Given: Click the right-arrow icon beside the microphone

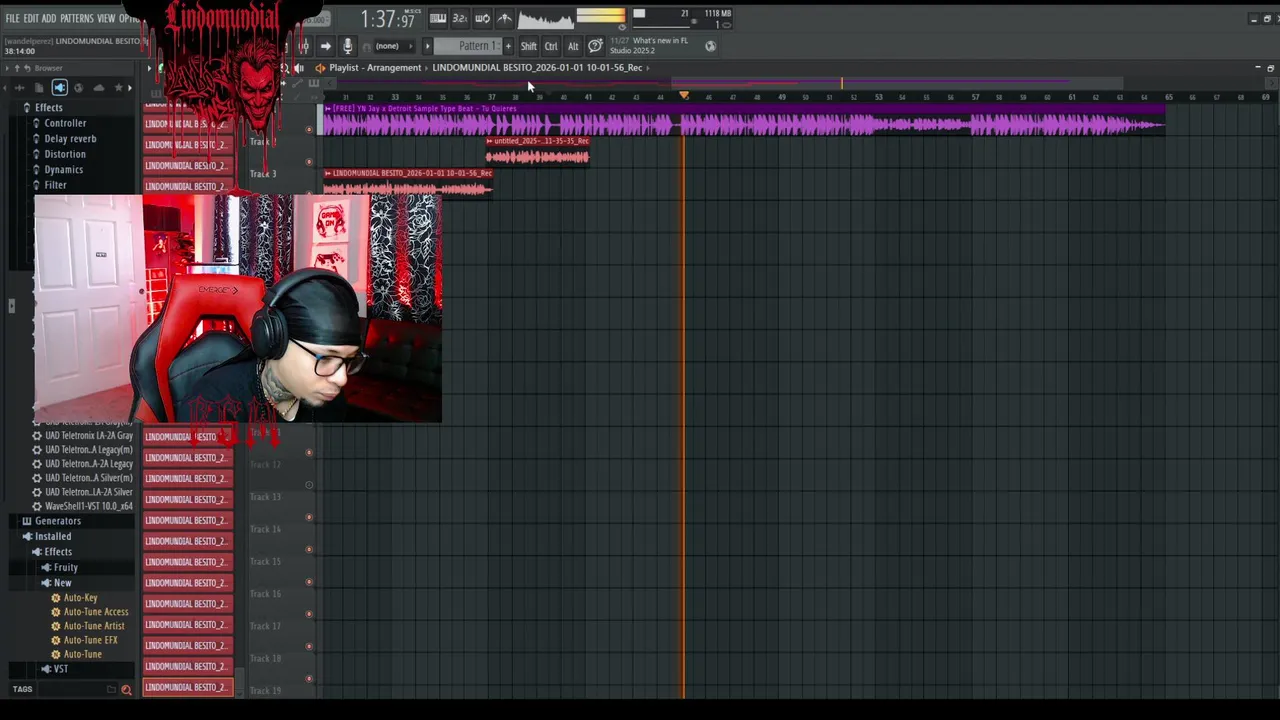Looking at the screenshot, I should 325,46.
